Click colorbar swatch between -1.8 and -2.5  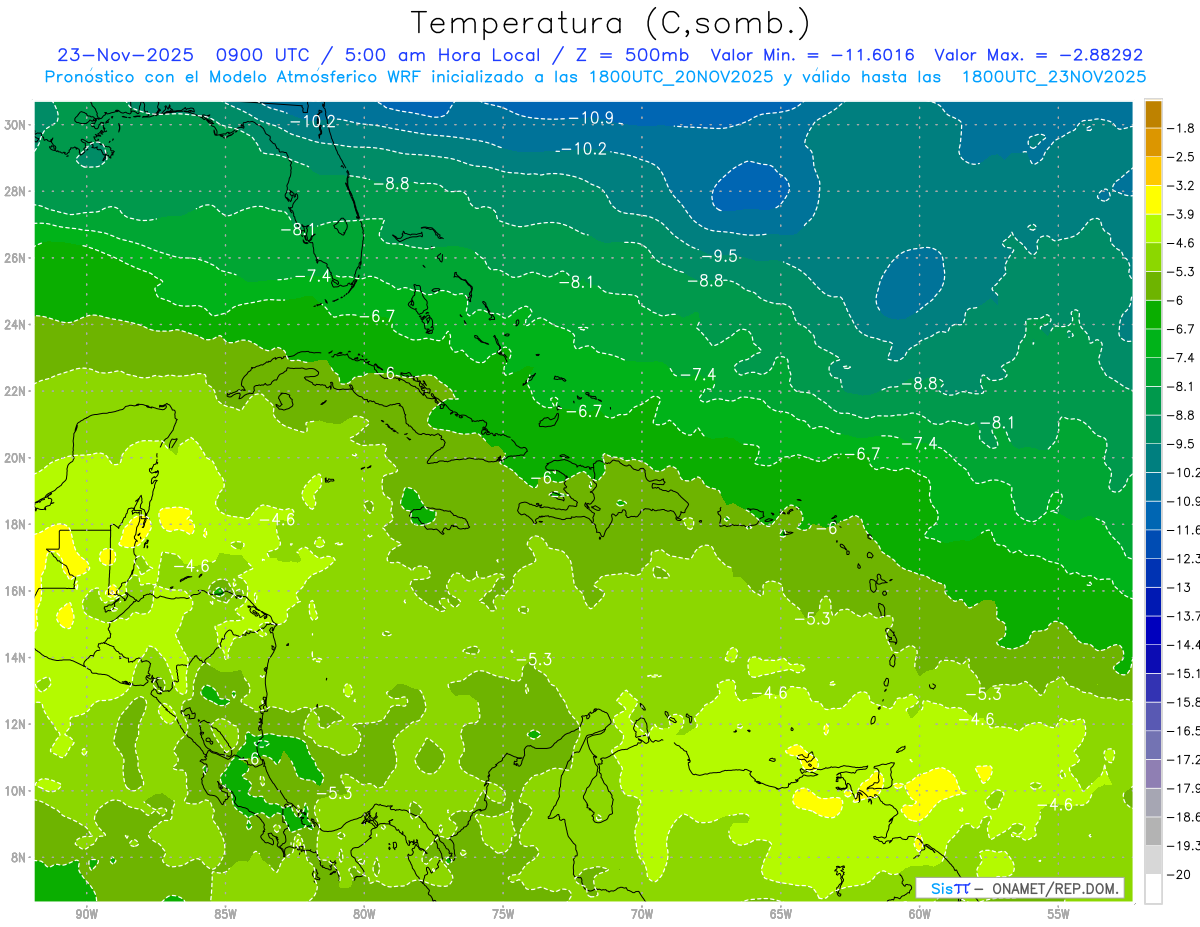pos(1153,143)
